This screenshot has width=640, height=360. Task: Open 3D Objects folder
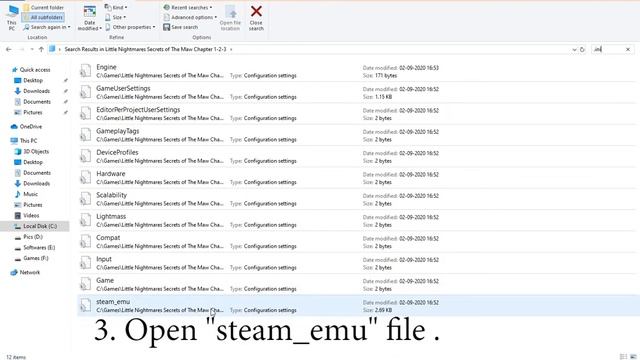point(32,151)
